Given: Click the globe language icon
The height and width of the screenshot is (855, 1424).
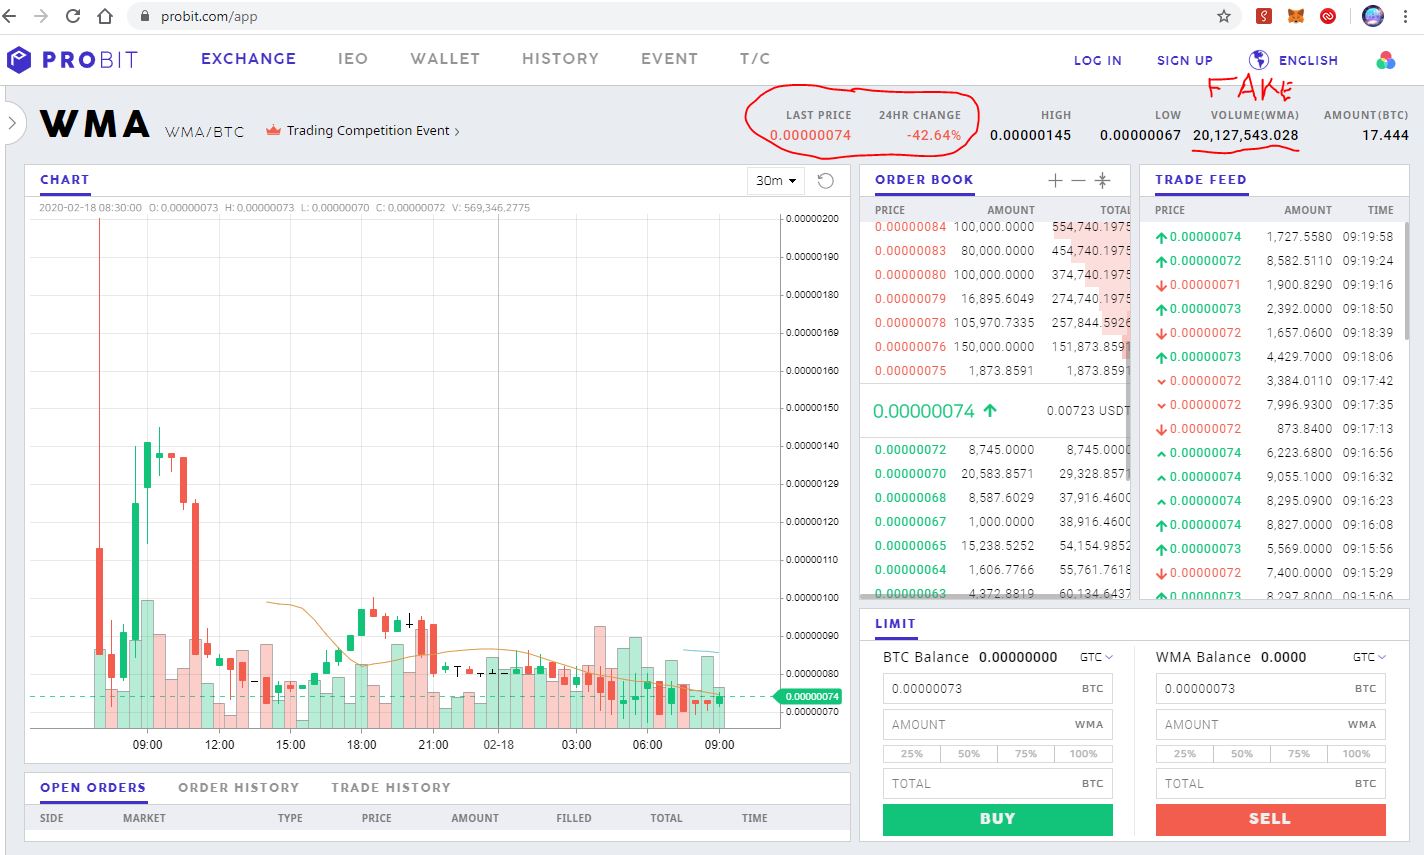Looking at the screenshot, I should coord(1259,60).
